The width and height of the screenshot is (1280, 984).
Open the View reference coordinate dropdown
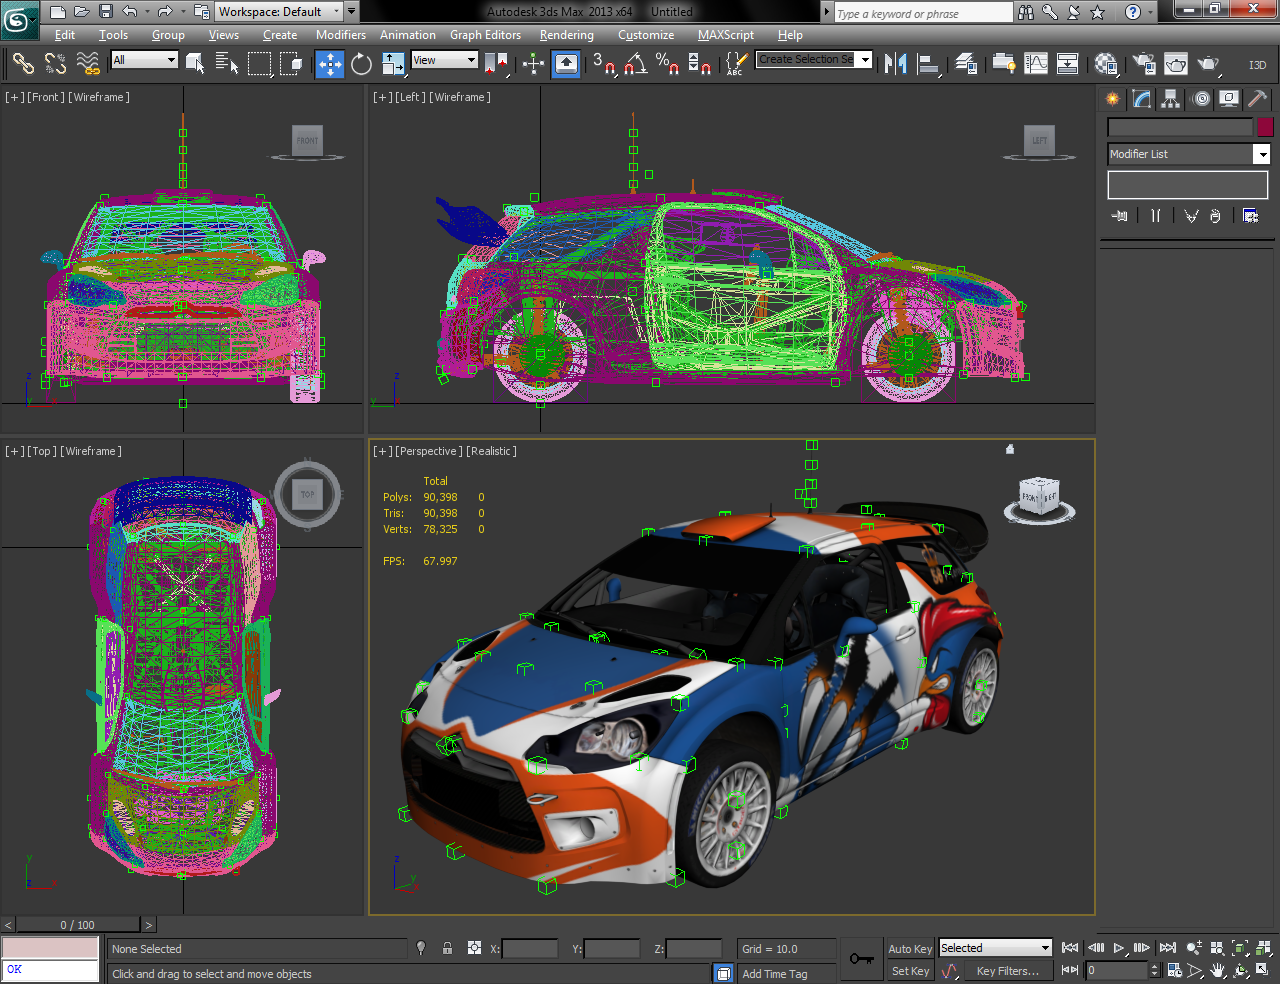pos(445,60)
